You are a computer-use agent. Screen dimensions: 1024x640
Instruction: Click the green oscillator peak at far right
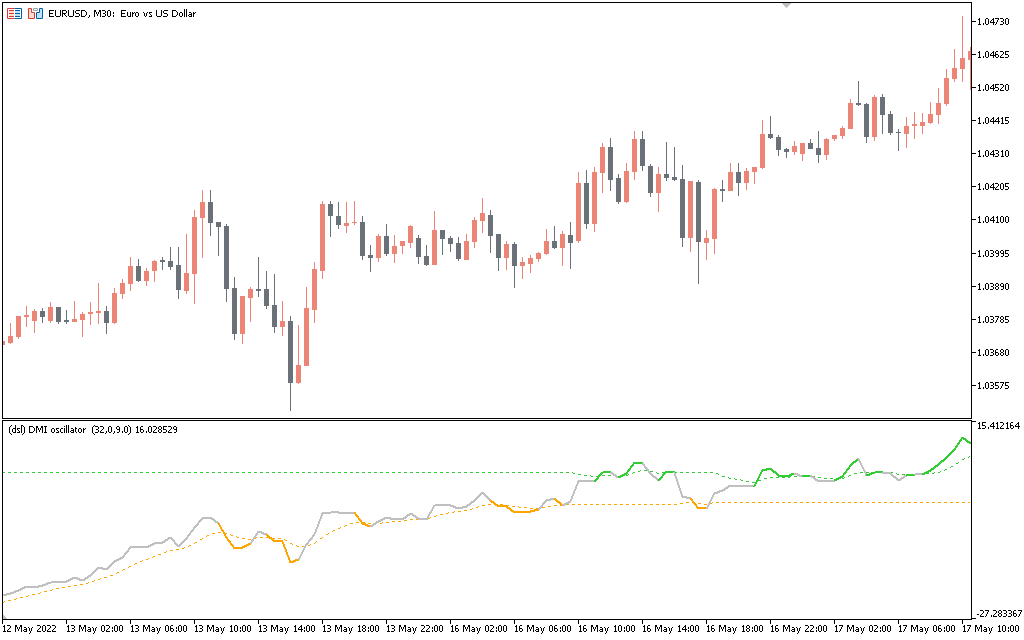(x=963, y=438)
